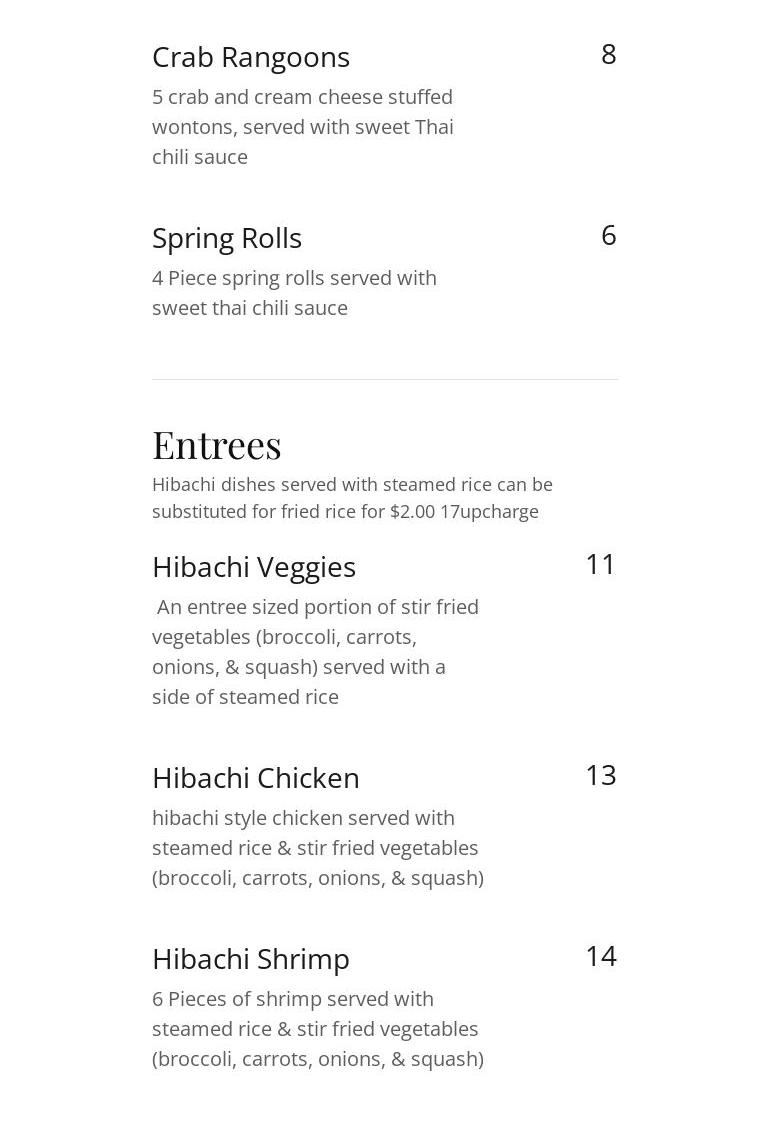Click the Hibachi Chicken price 13

[601, 775]
